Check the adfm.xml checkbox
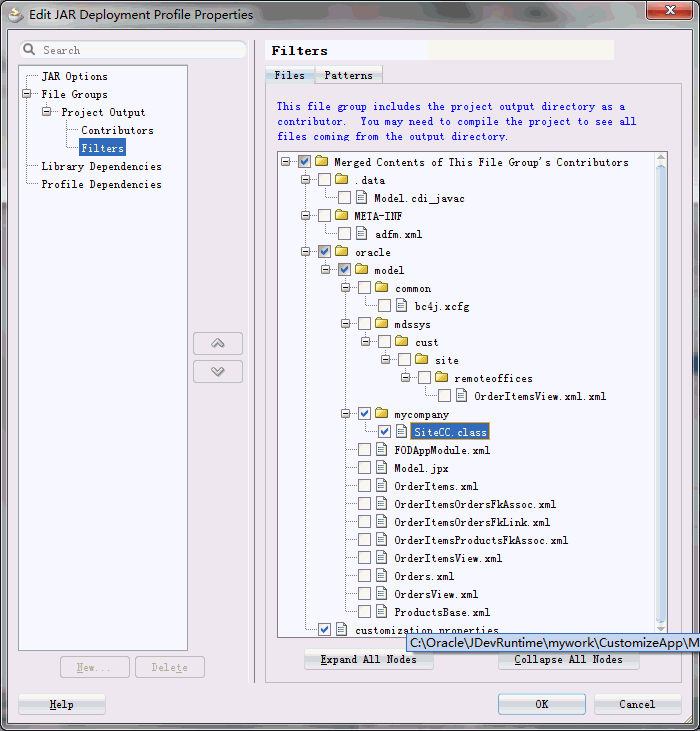 coord(345,234)
